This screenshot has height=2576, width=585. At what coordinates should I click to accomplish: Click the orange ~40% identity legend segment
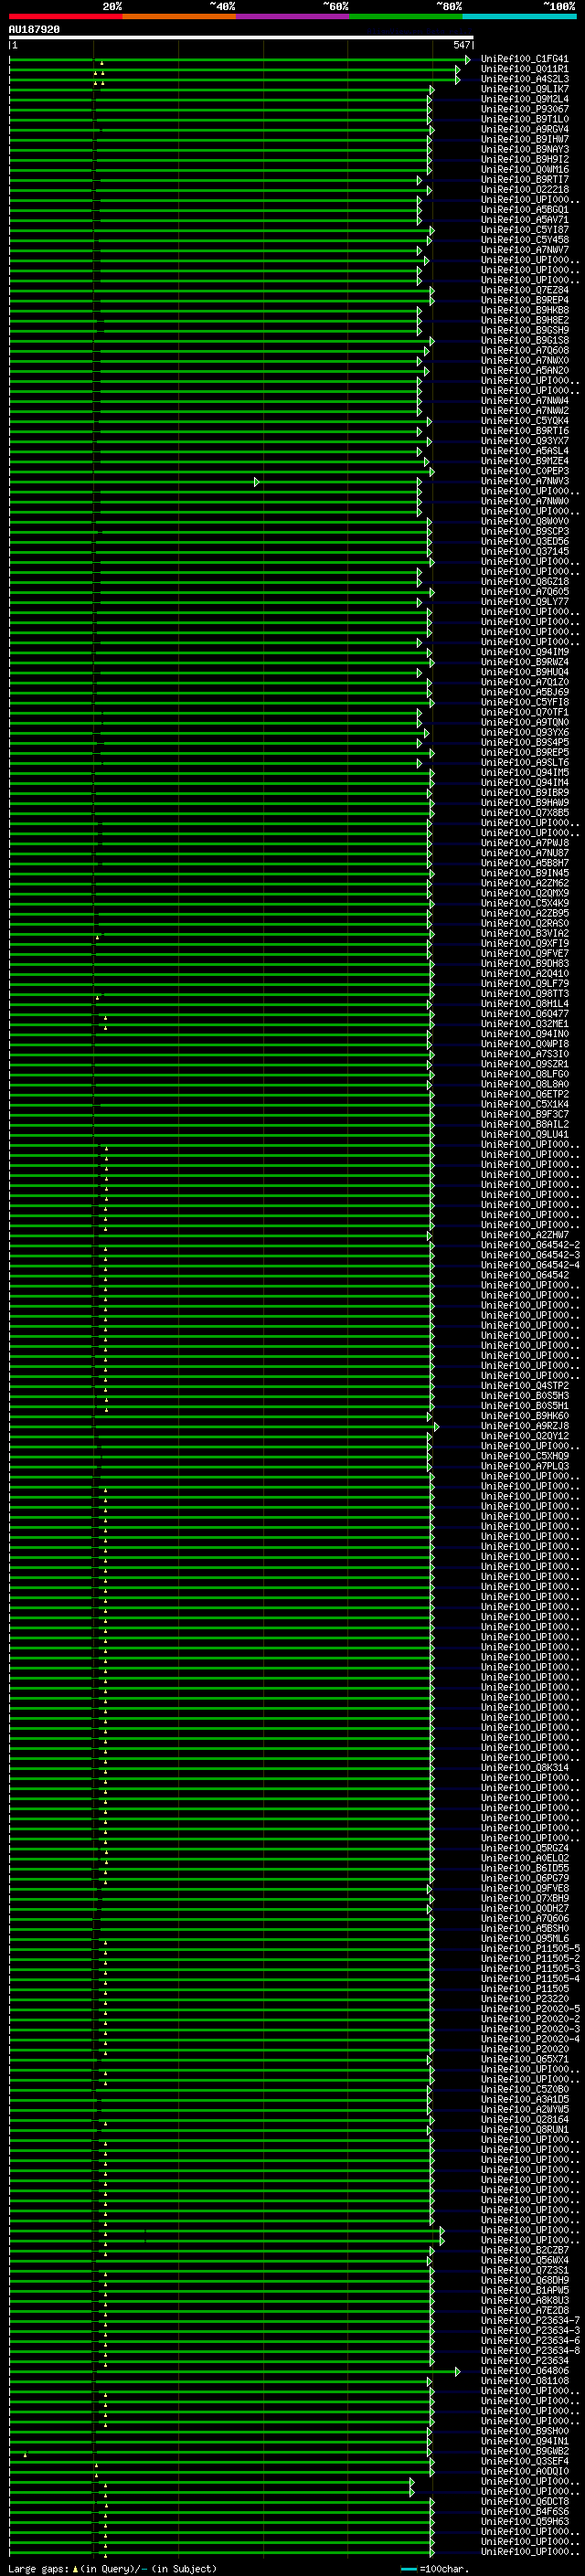(x=179, y=16)
